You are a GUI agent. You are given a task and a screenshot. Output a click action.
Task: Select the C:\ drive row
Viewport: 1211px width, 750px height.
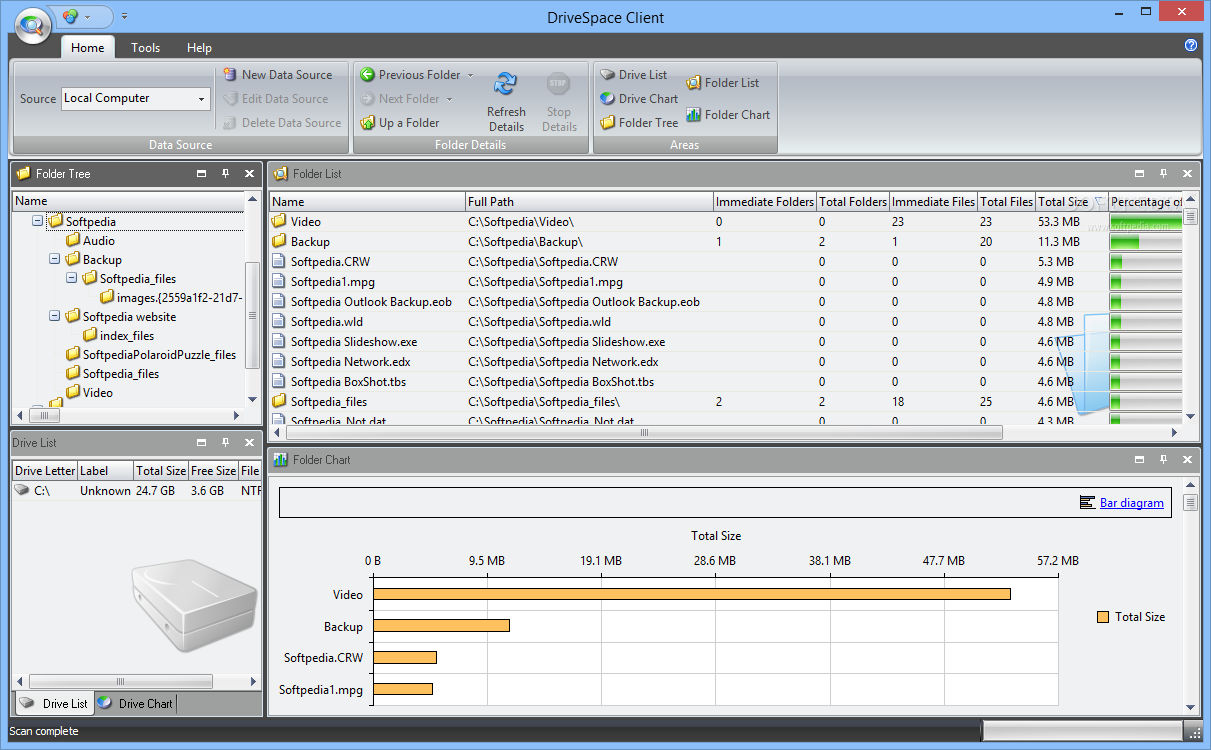[42, 491]
